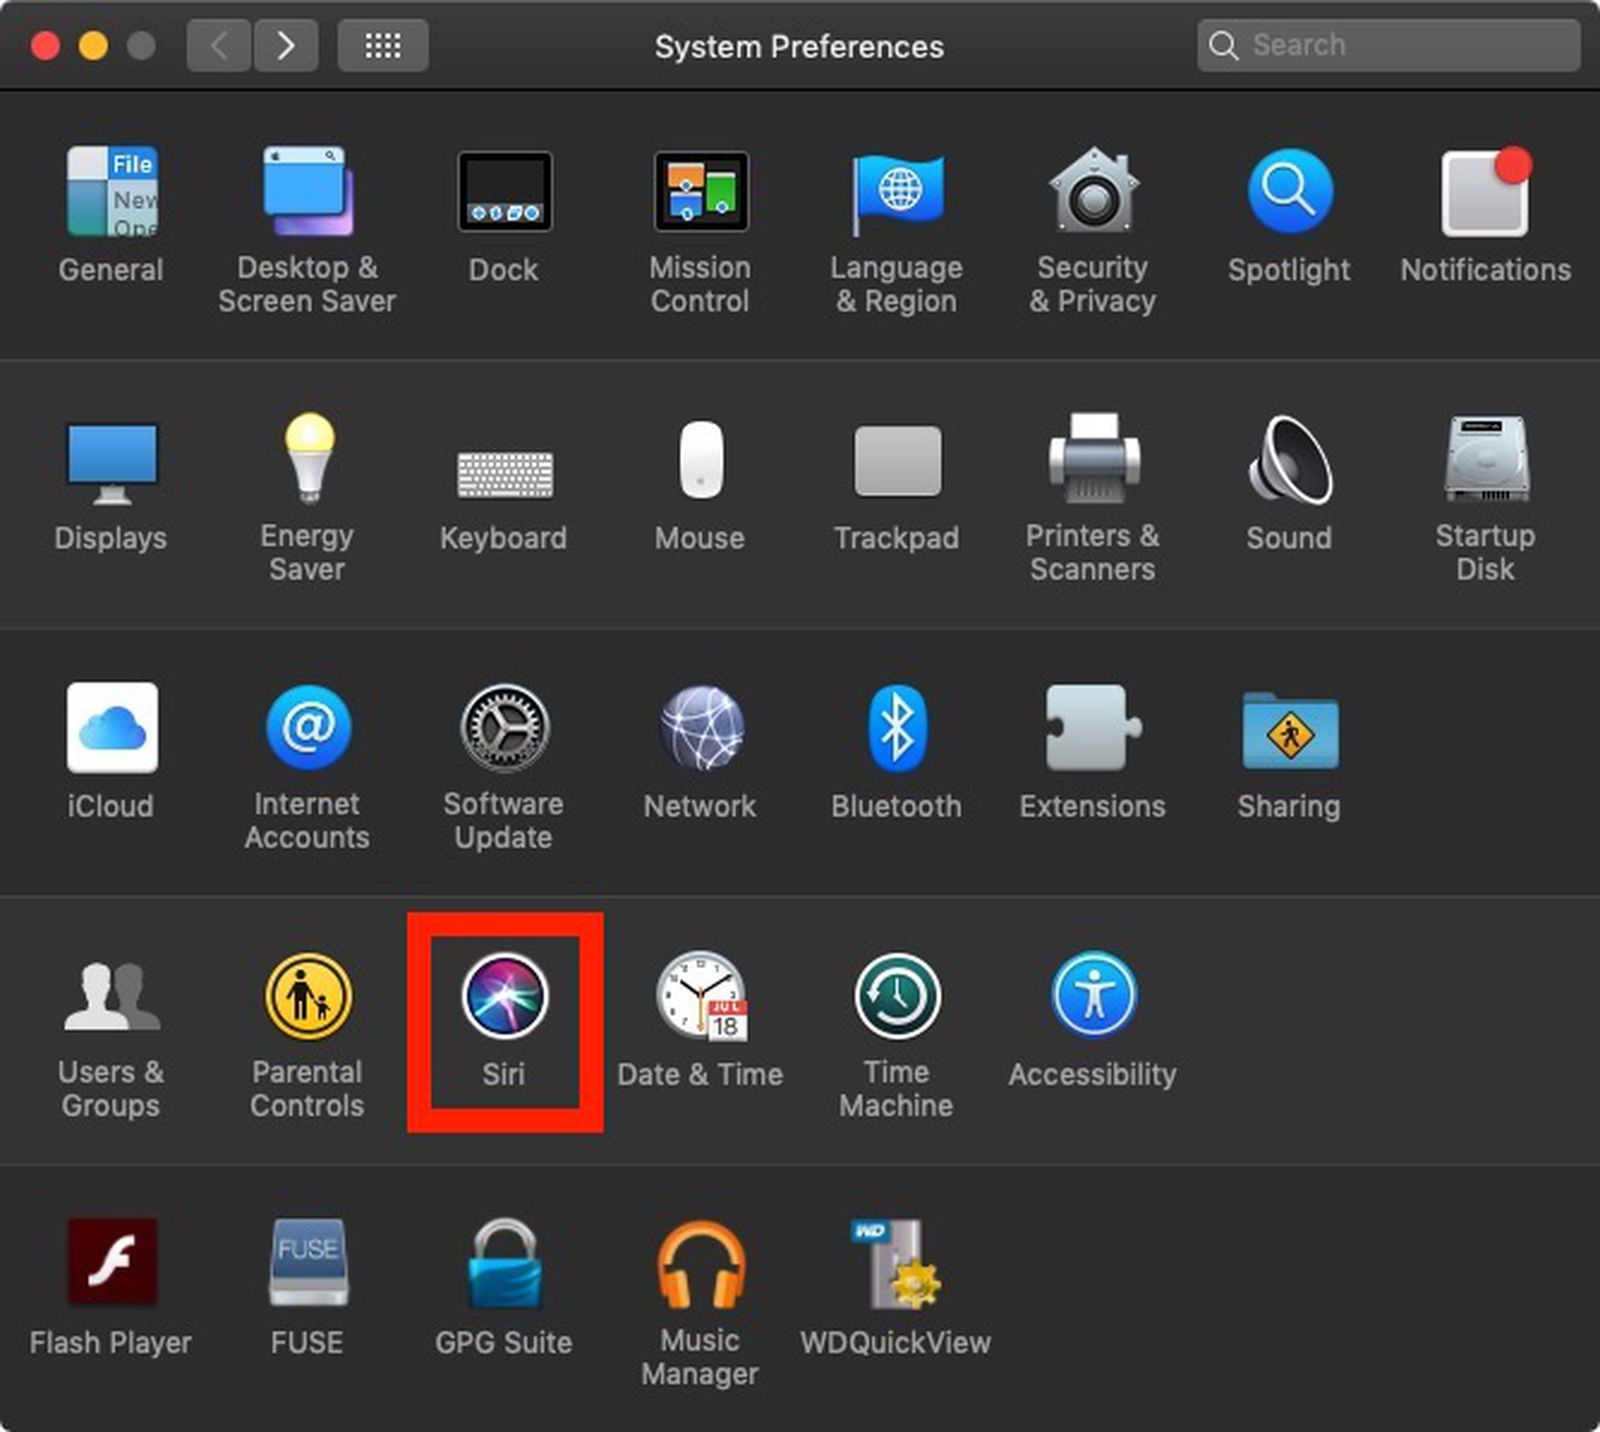1600x1432 pixels.
Task: Switch to grid view of all preferences
Action: tap(382, 45)
